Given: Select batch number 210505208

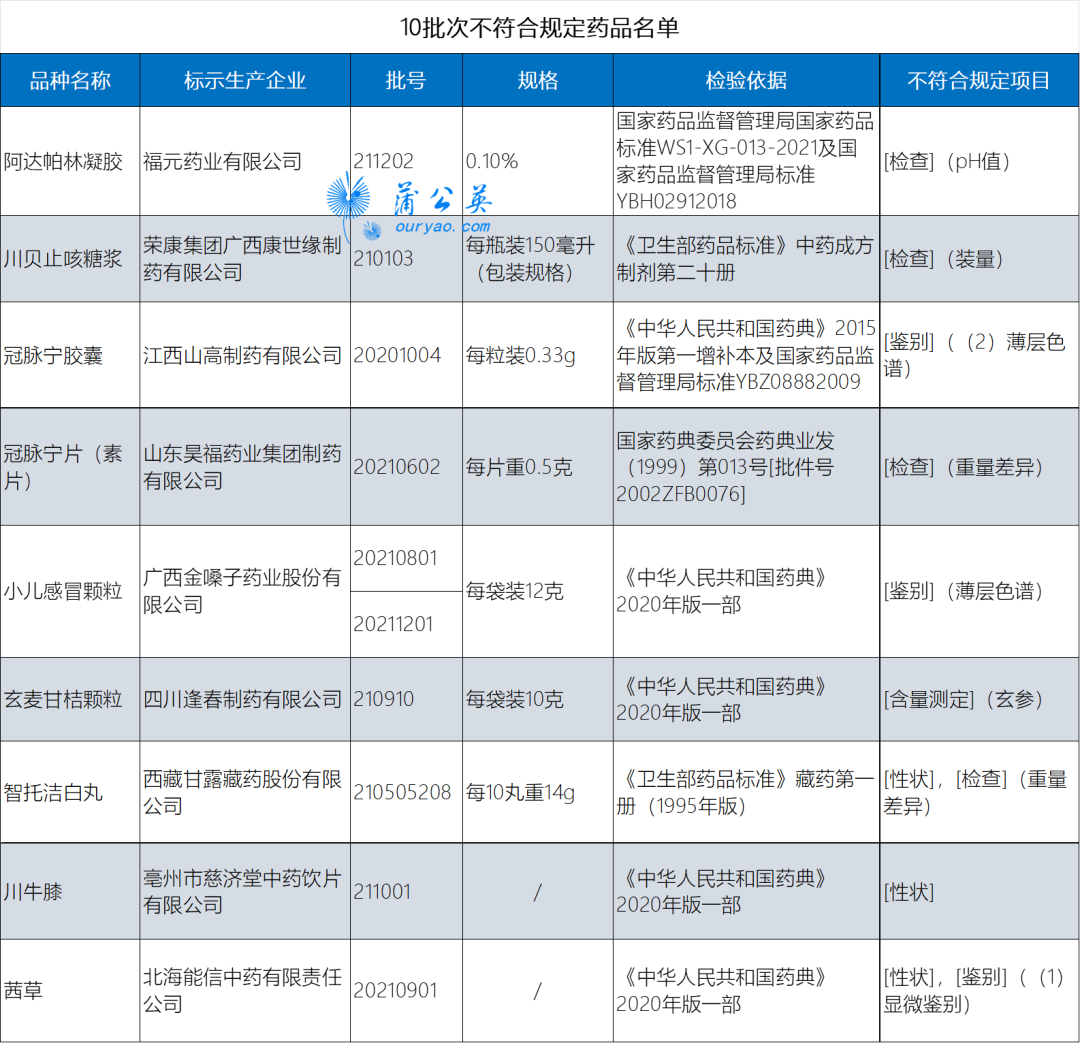Looking at the screenshot, I should (x=406, y=792).
